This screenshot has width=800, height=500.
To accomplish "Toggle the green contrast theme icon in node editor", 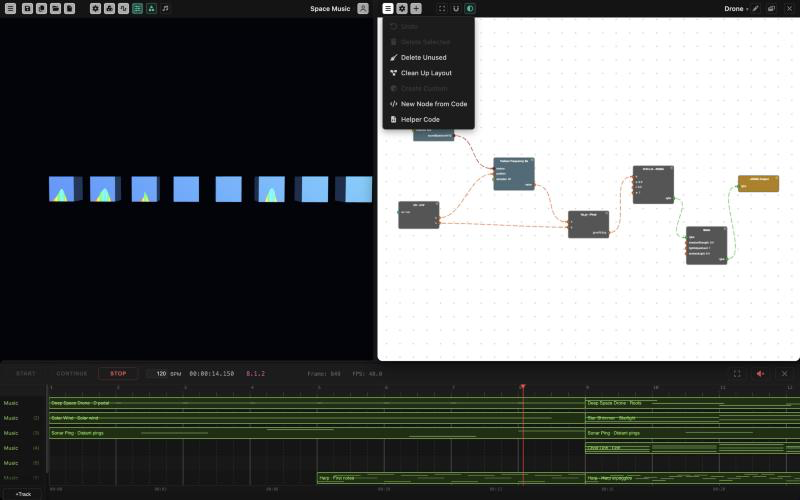I will [470, 9].
